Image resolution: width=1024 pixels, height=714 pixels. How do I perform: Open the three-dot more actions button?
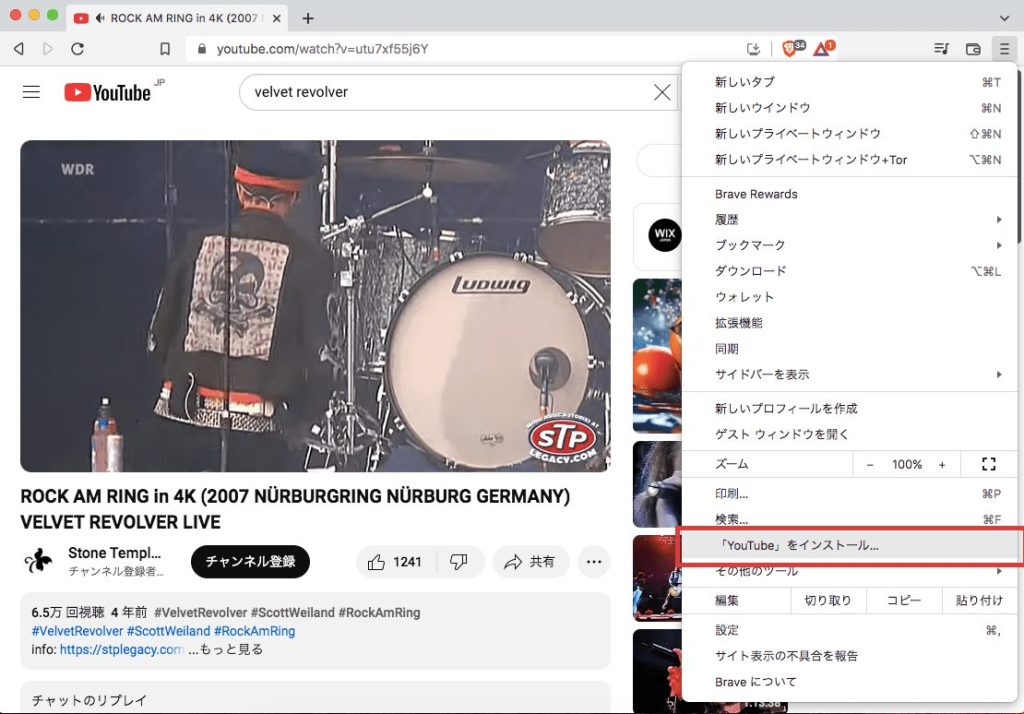(x=594, y=562)
